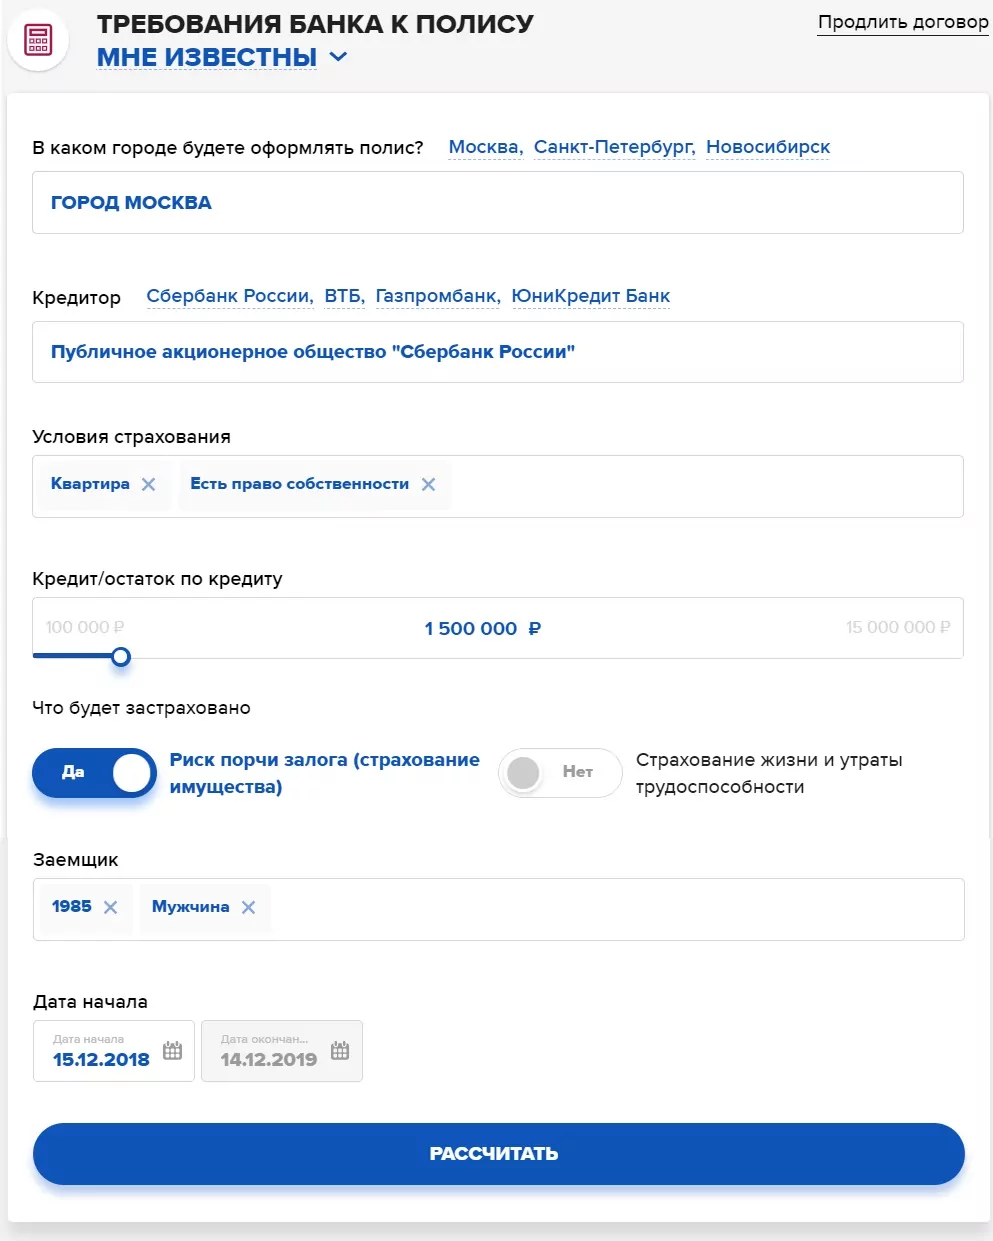This screenshot has height=1241, width=993.
Task: Expand the МНЕ ИЗВЕСТНЫ dropdown chevron
Action: pos(338,57)
